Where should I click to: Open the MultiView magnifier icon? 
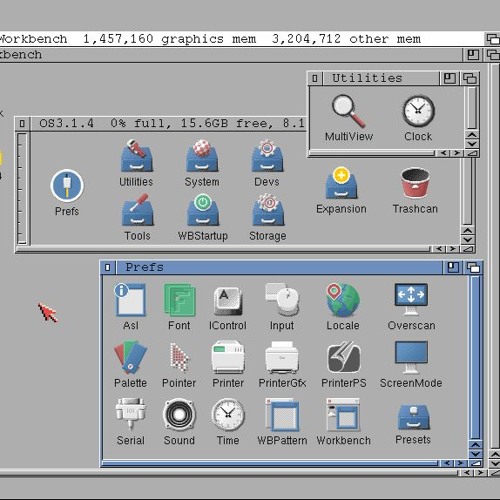[x=349, y=112]
